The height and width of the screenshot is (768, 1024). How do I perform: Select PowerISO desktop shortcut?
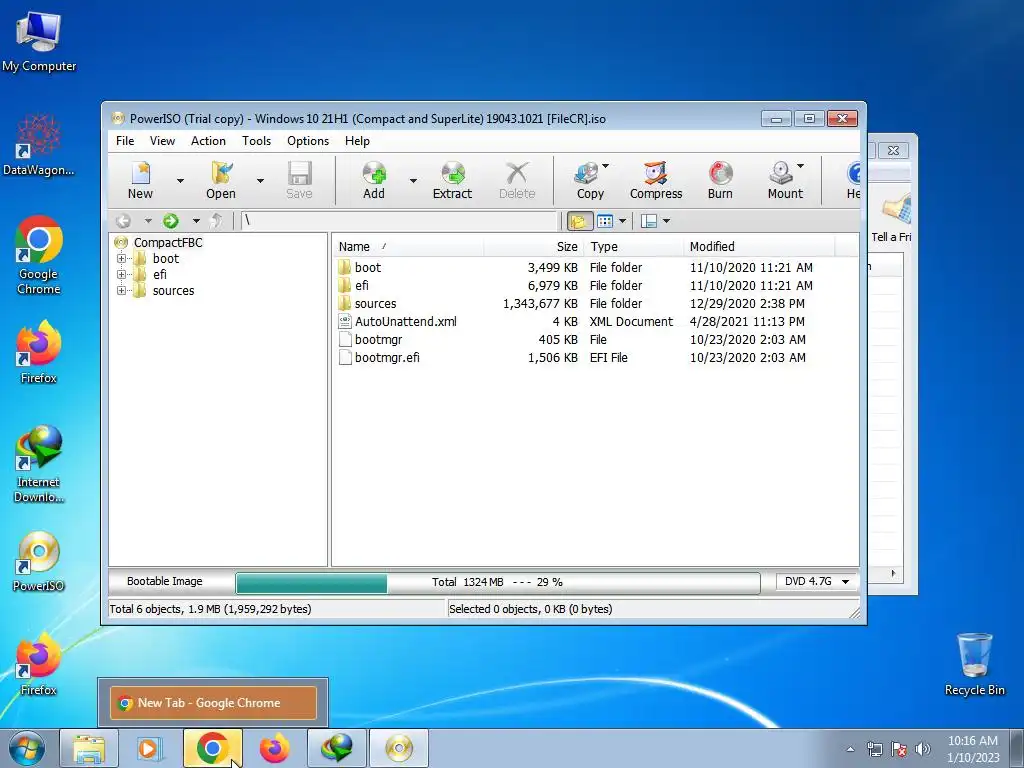point(39,562)
